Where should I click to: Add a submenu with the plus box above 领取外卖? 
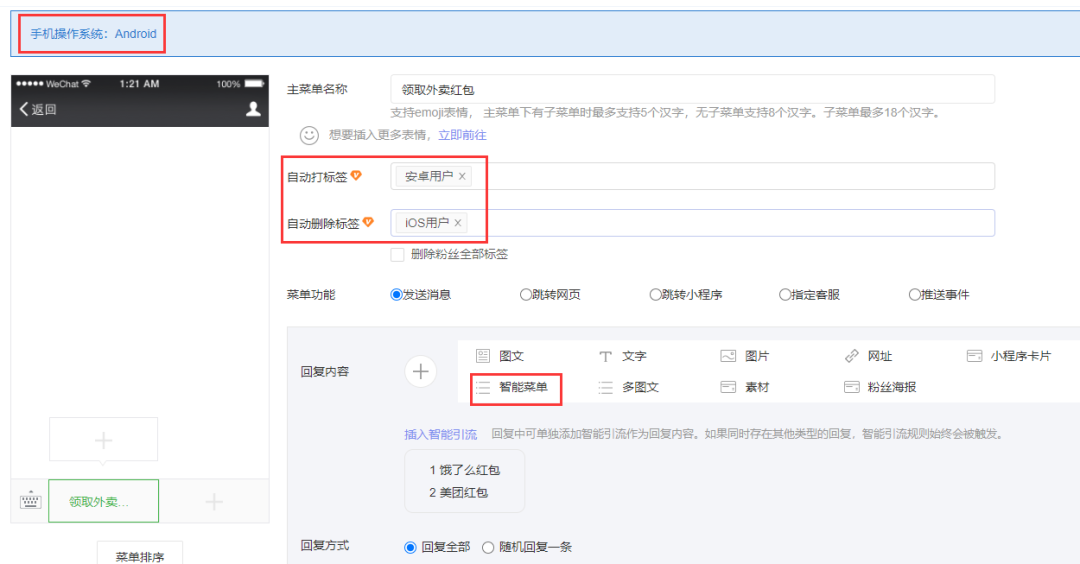(x=103, y=439)
